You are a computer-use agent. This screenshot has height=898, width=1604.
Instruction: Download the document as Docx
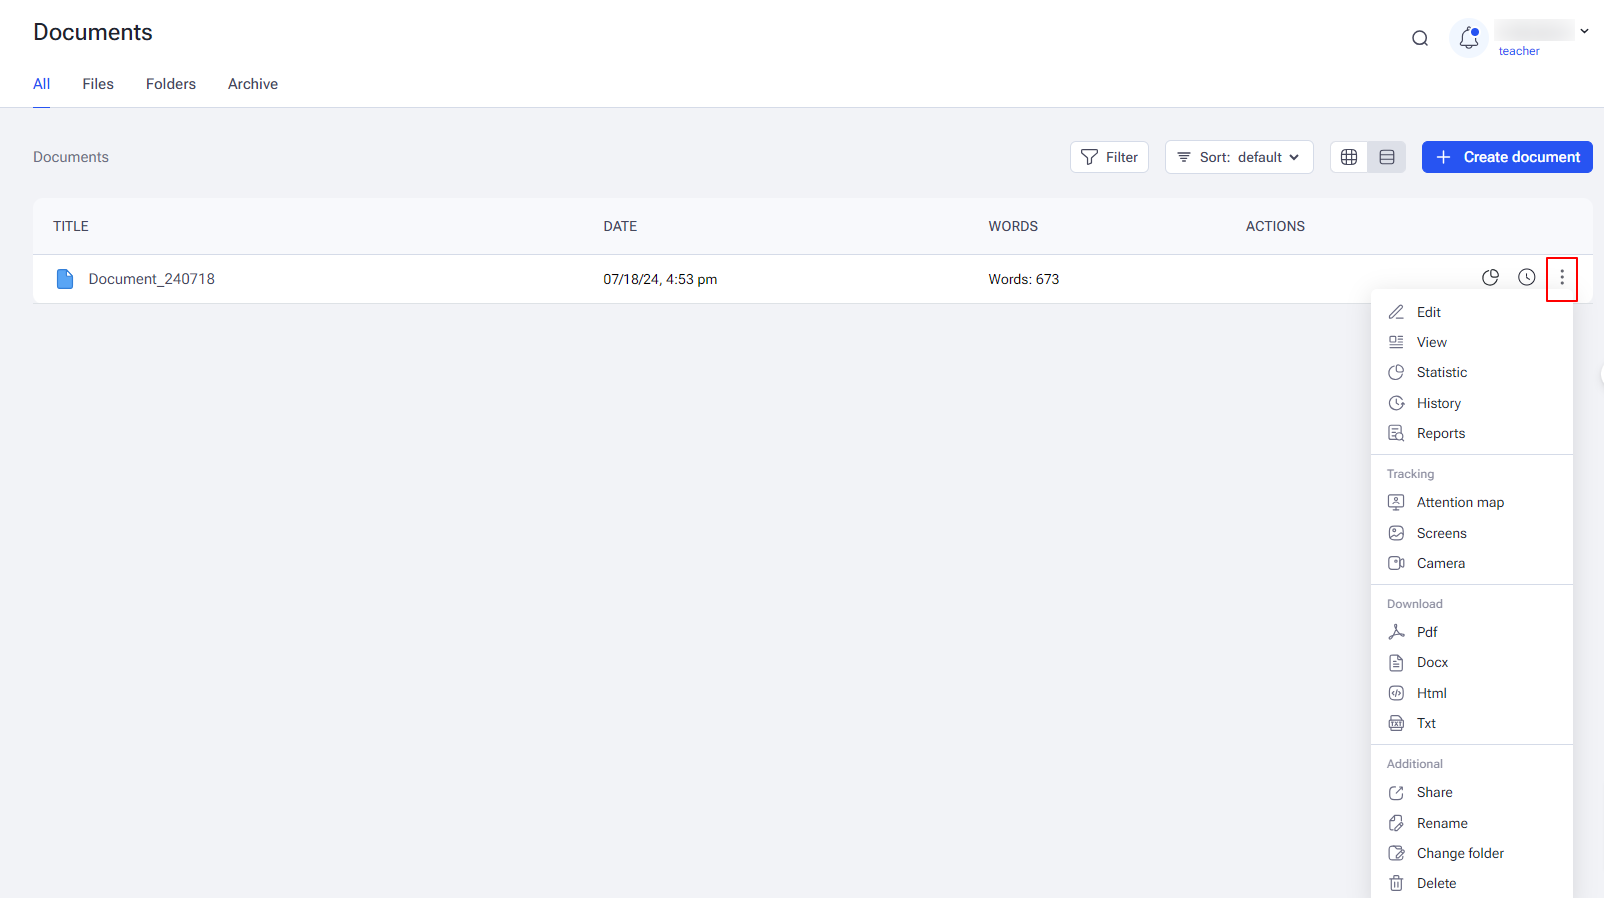1472,662
